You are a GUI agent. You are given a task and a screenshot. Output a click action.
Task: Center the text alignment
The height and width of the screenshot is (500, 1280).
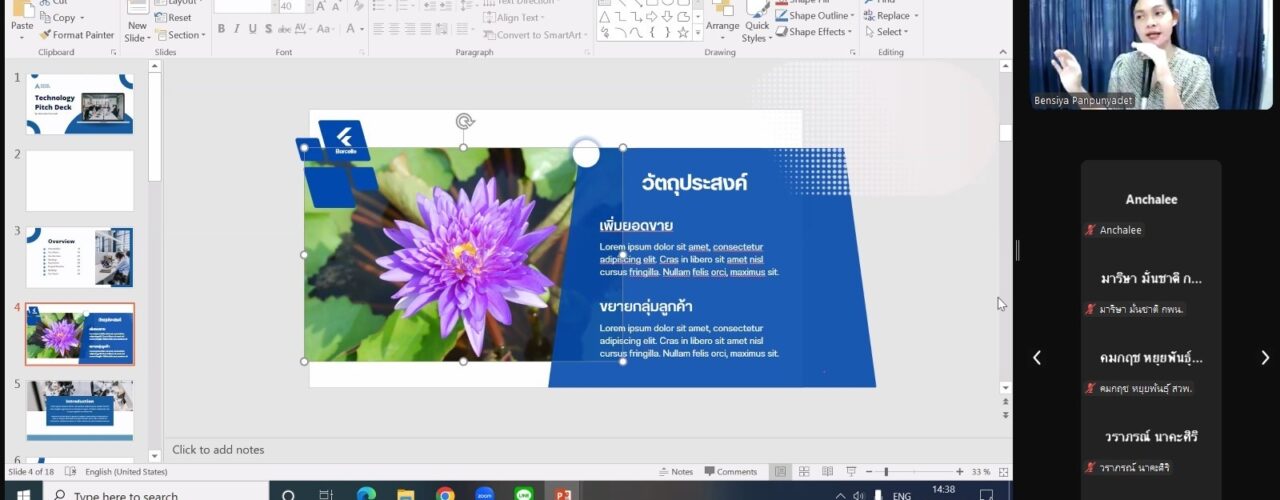click(394, 29)
